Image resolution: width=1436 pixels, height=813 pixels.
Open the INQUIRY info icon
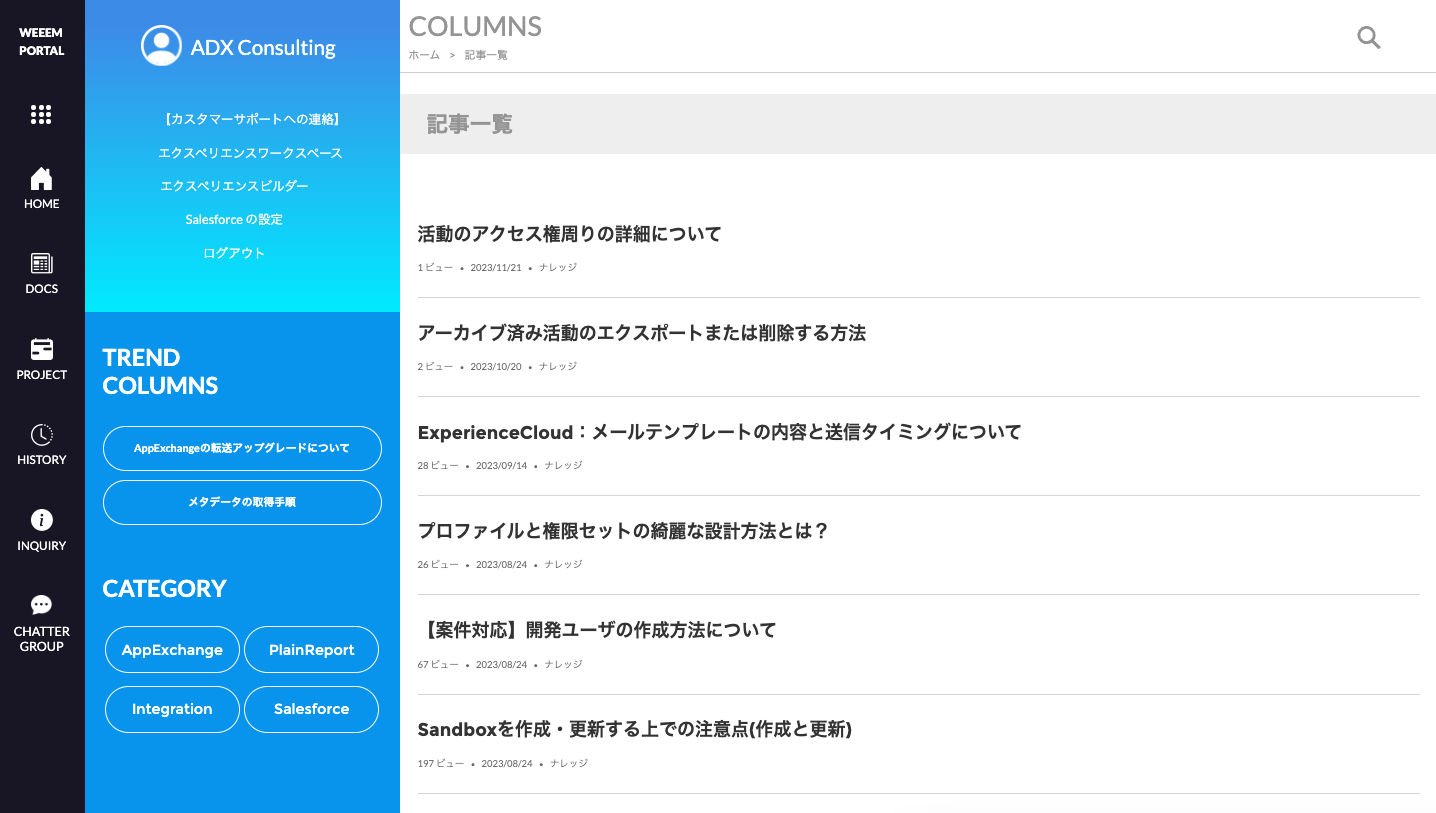click(x=41, y=520)
